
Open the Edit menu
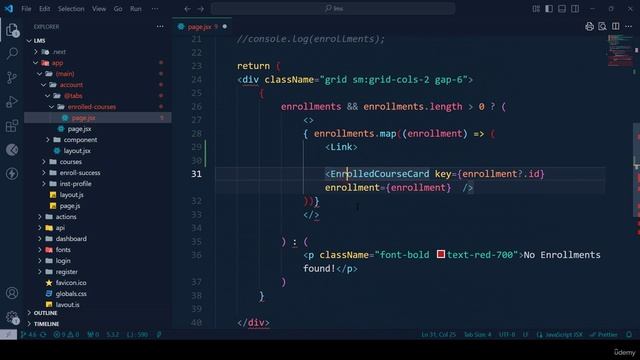click(44, 9)
